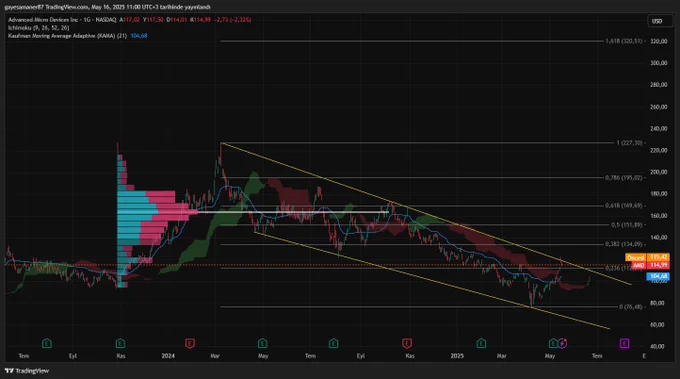Click the blue 104,68 KAMA price tag
The height and width of the screenshot is (379, 680).
tap(658, 276)
